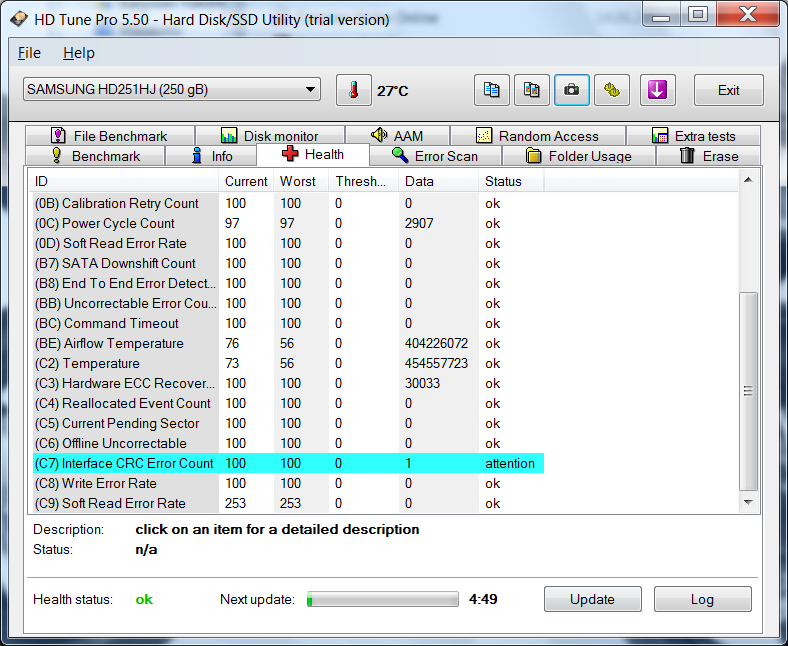Click the 27°C temperature reading
Image resolution: width=788 pixels, height=646 pixels.
click(x=392, y=91)
